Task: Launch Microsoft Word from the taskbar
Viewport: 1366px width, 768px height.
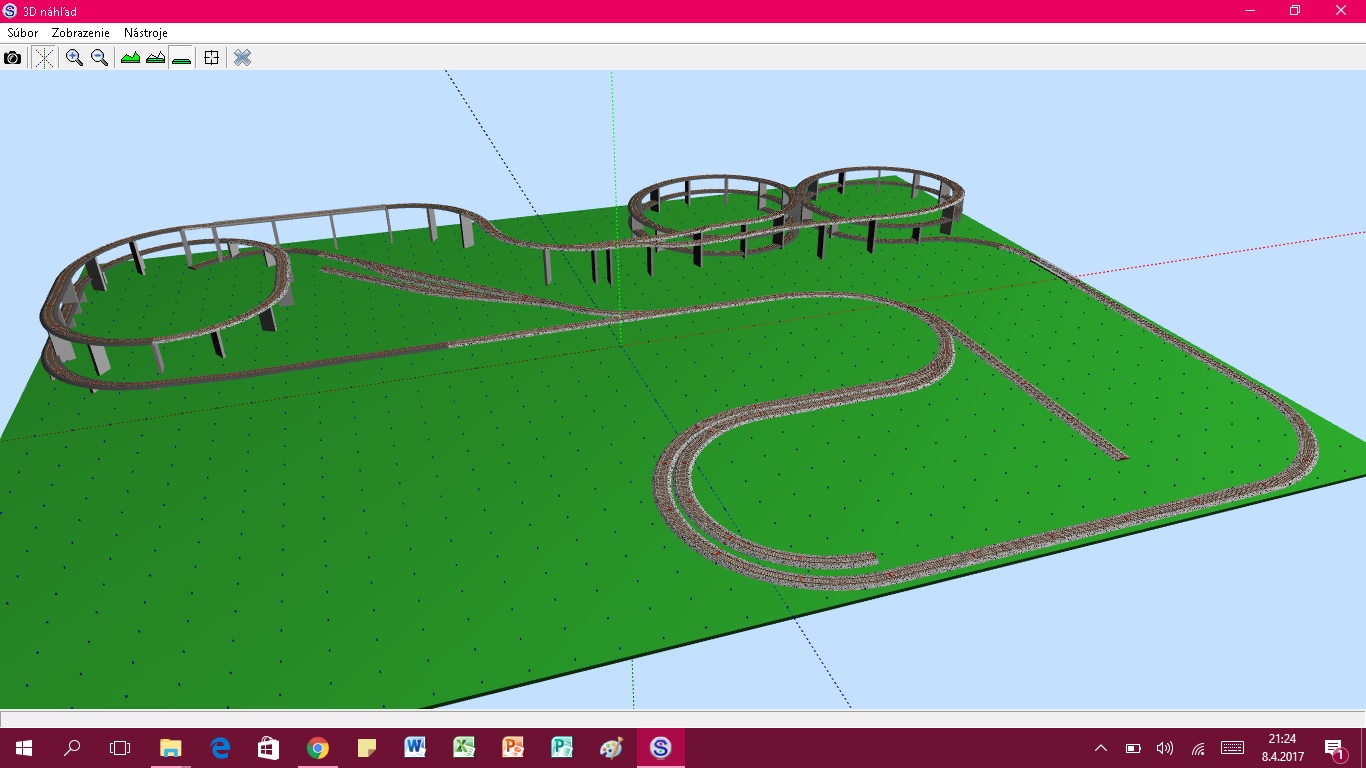Action: 415,748
